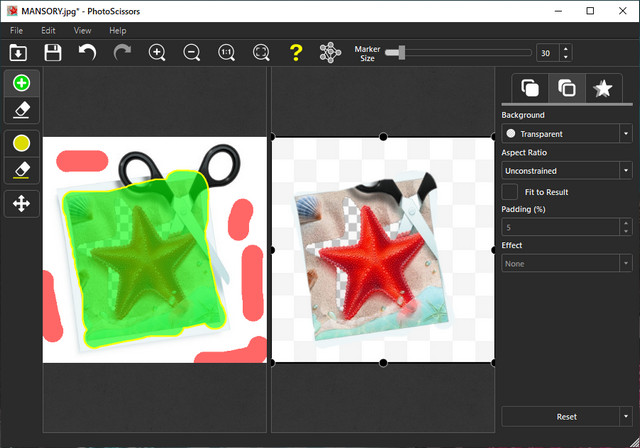
Task: Click the save floppy disk icon
Action: [x=52, y=52]
